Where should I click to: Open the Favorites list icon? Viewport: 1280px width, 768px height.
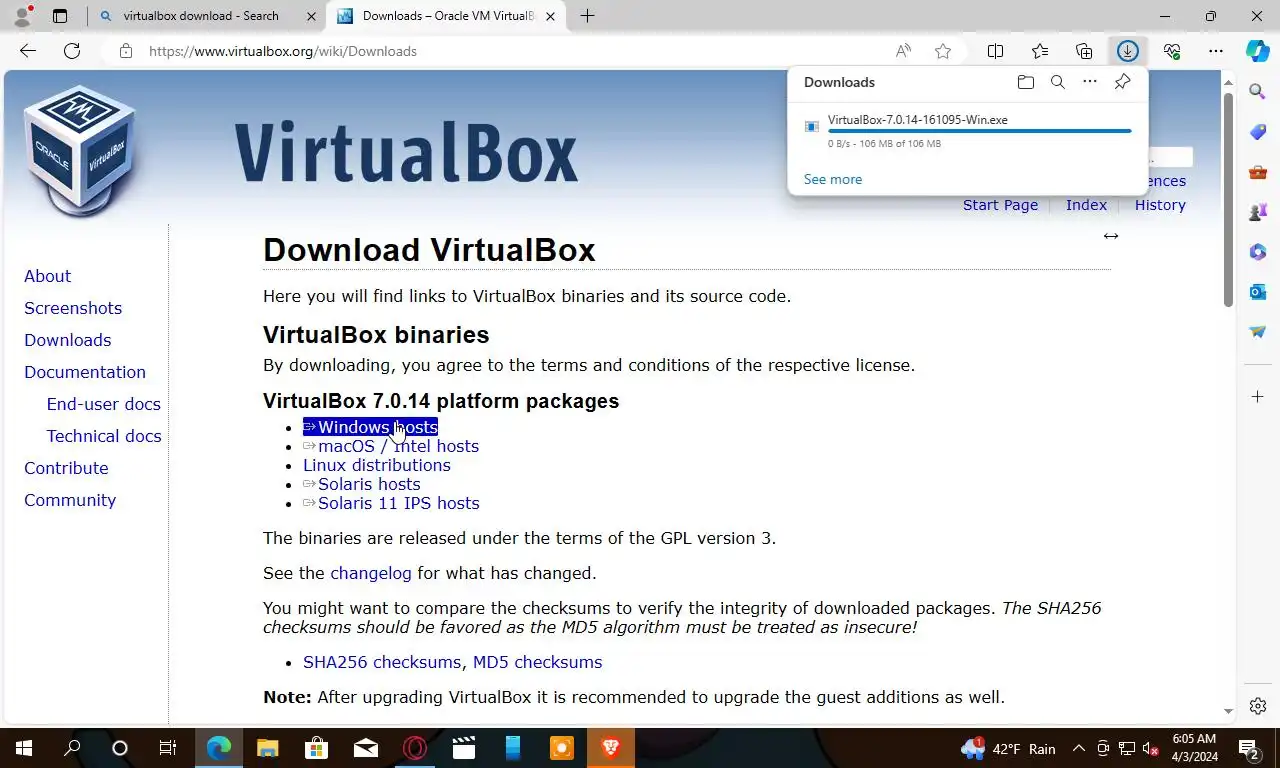[x=1040, y=51]
